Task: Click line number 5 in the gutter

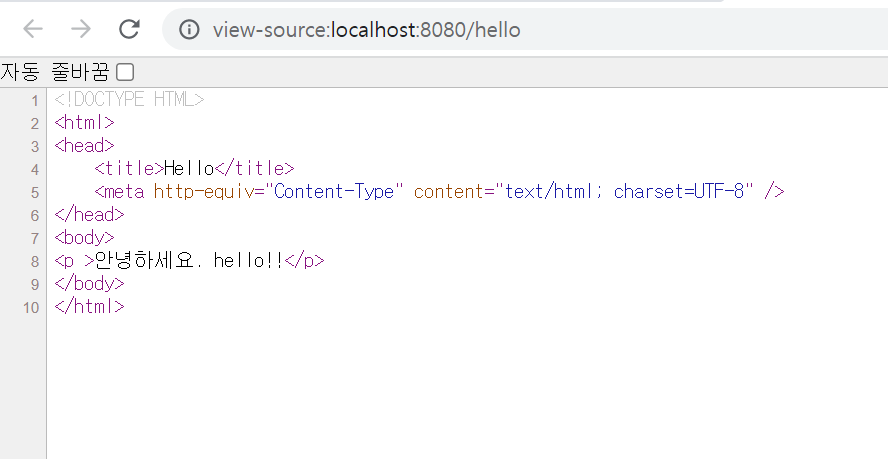Action: [35, 193]
